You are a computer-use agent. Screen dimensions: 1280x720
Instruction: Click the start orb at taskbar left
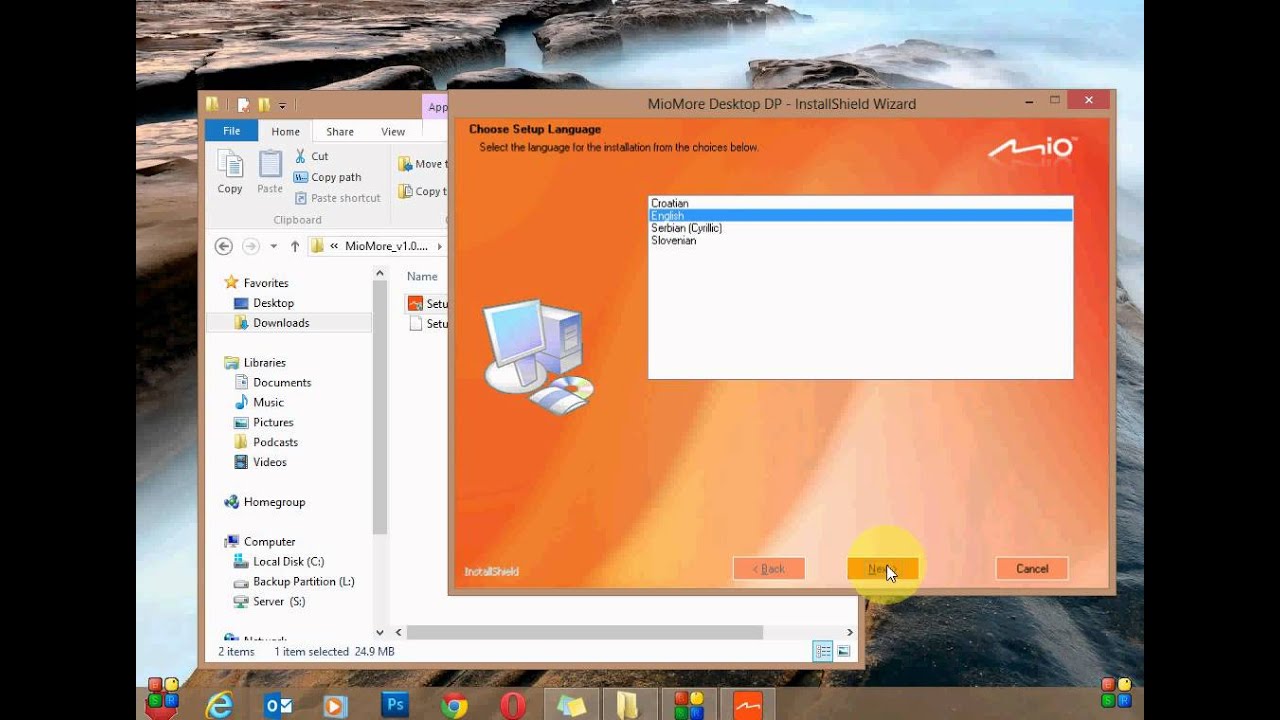(x=163, y=697)
